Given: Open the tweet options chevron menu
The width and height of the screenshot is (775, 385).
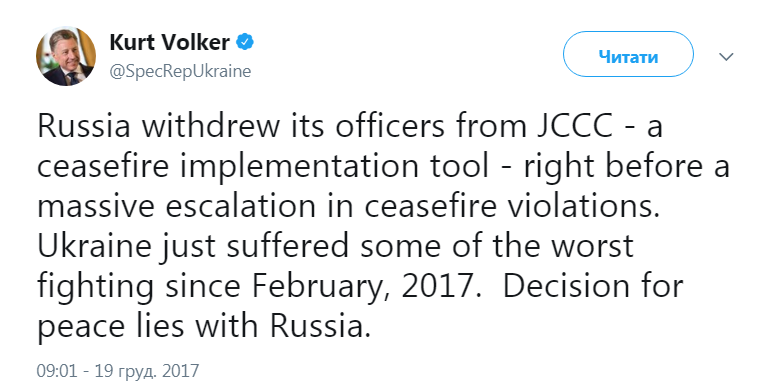Looking at the screenshot, I should (726, 57).
